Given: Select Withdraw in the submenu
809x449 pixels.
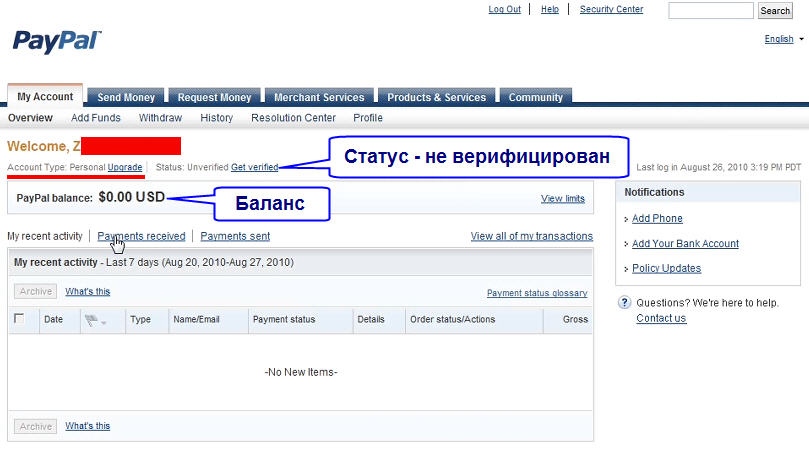Looking at the screenshot, I should [x=160, y=118].
